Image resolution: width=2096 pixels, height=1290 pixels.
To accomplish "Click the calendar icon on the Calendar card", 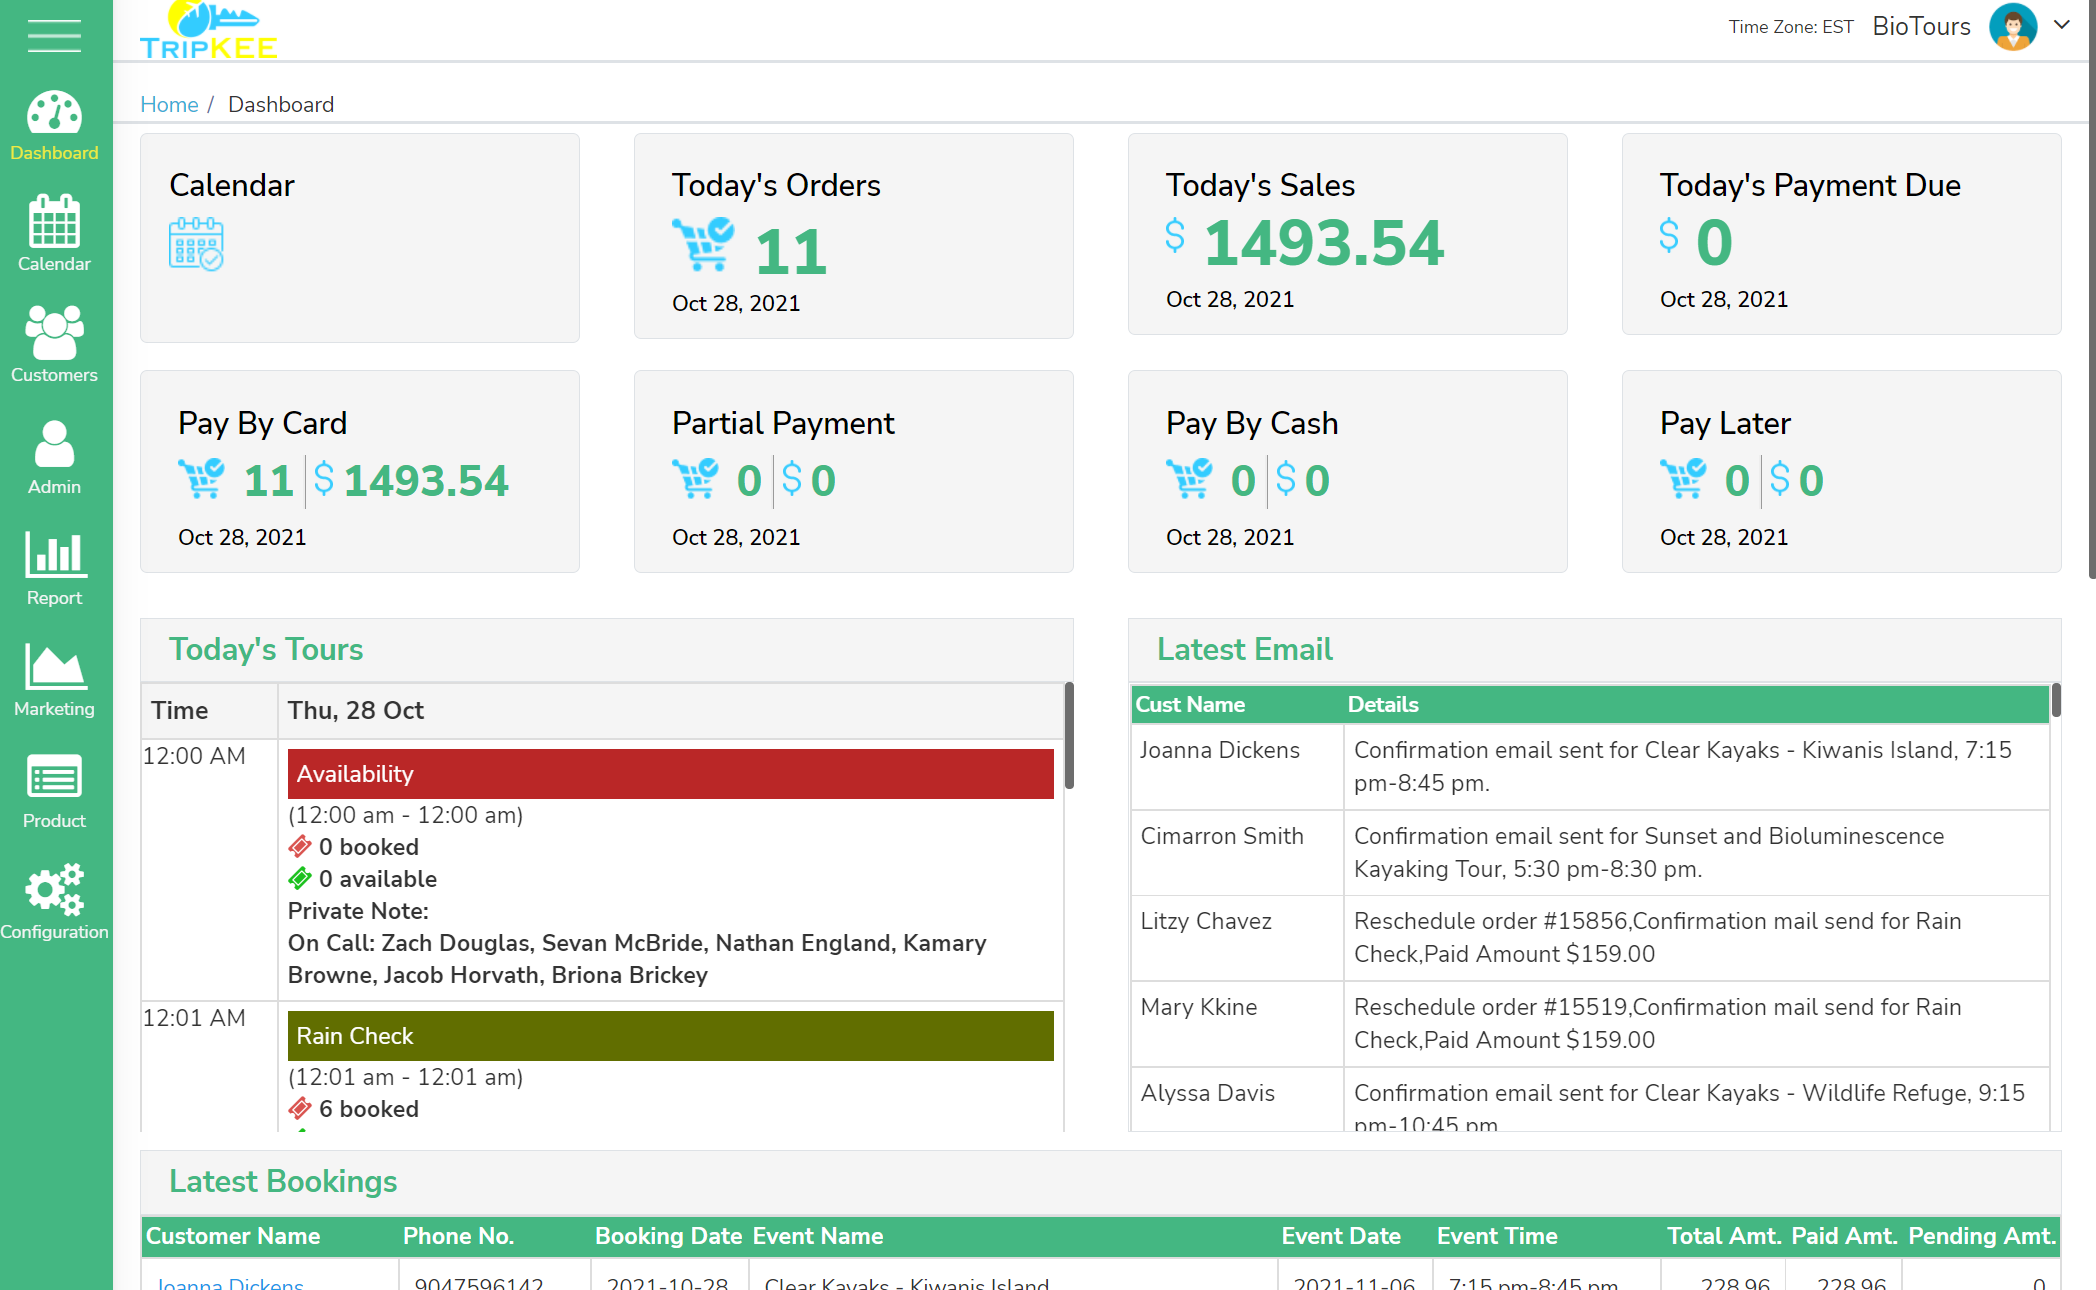I will click(x=194, y=243).
